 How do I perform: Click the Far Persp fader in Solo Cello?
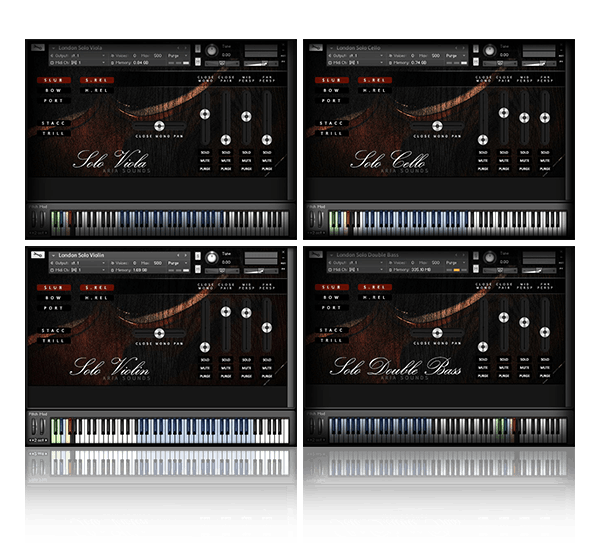[545, 118]
